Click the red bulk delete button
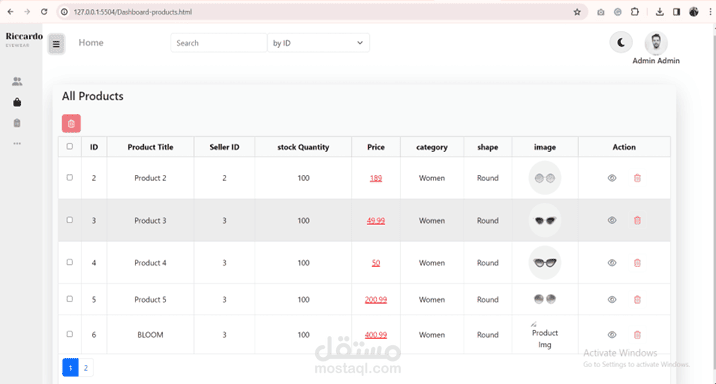716x384 pixels. point(71,123)
